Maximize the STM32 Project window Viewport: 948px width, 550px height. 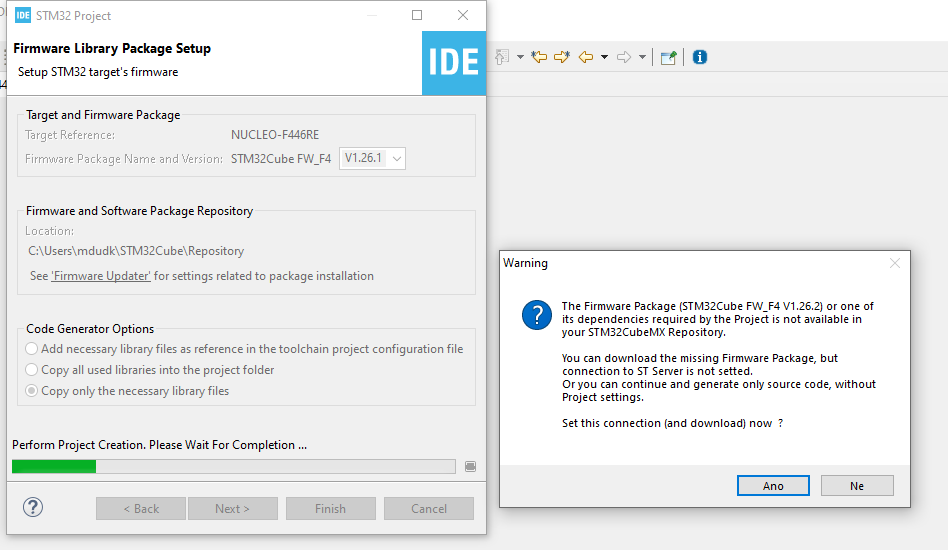(x=417, y=15)
